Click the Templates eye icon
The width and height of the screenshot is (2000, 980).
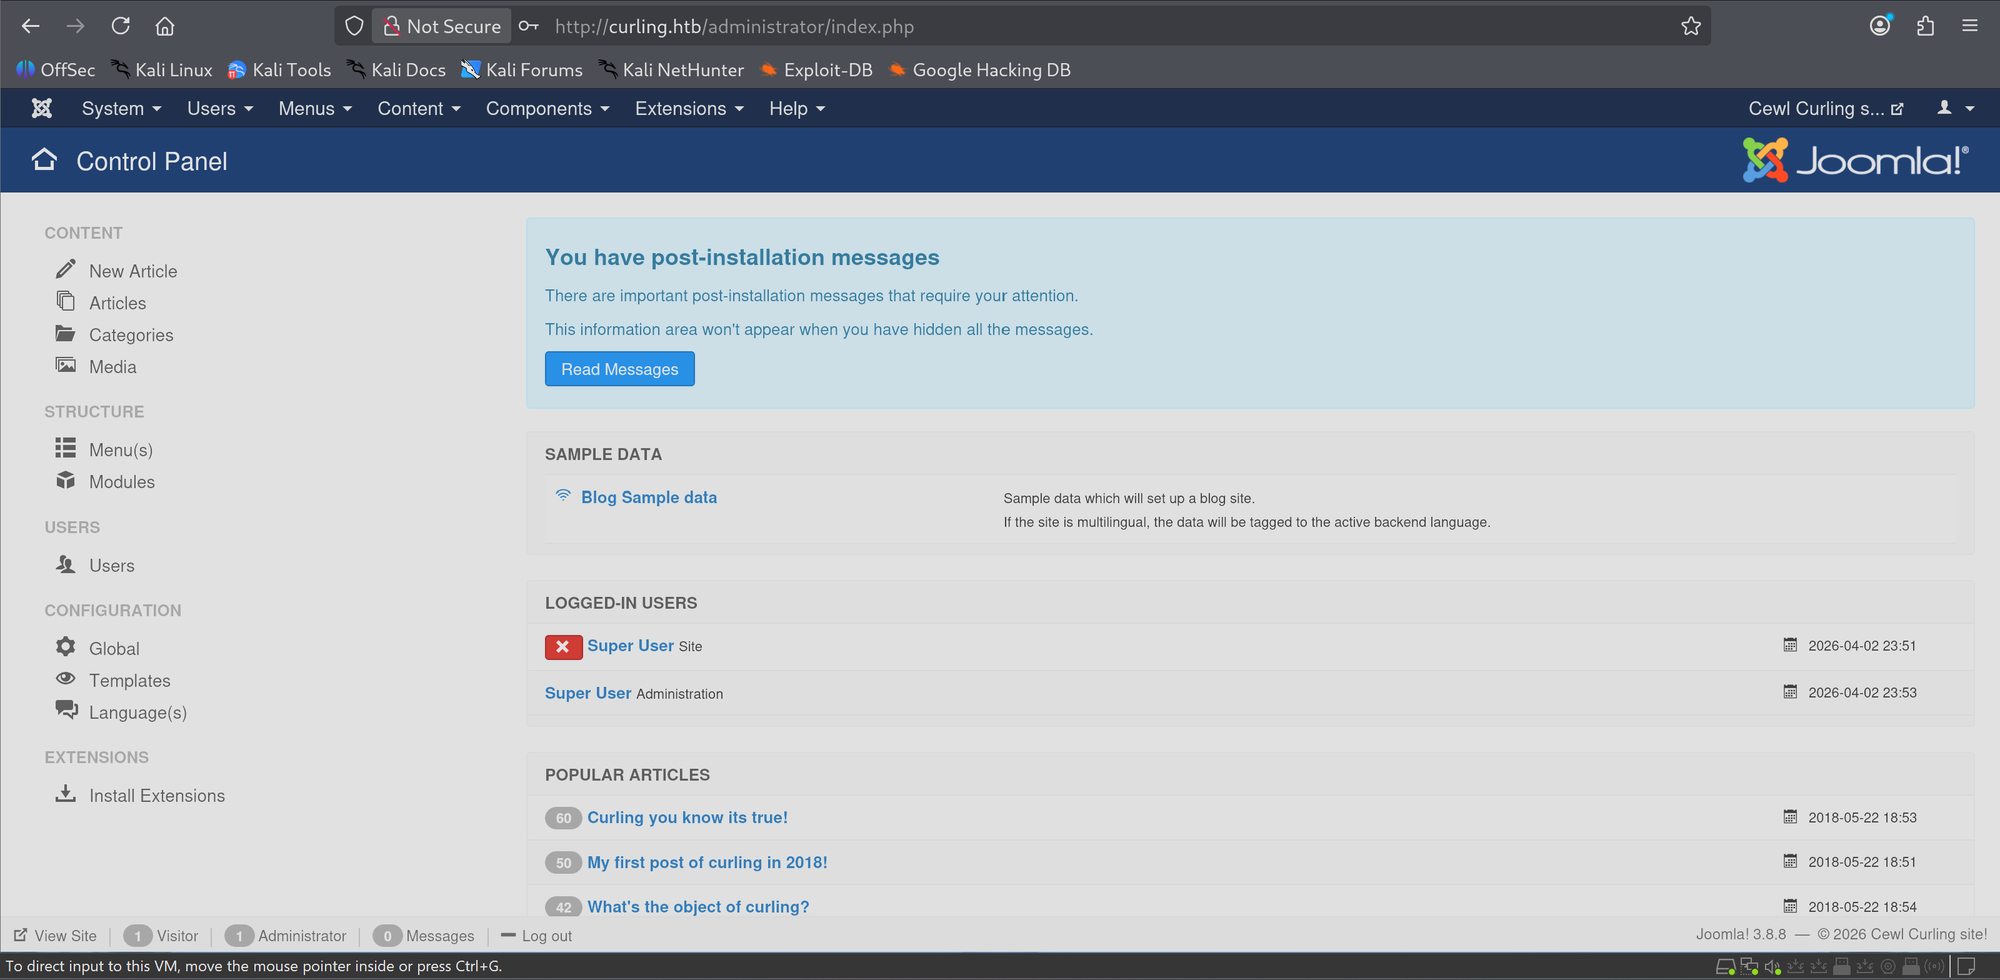66,679
